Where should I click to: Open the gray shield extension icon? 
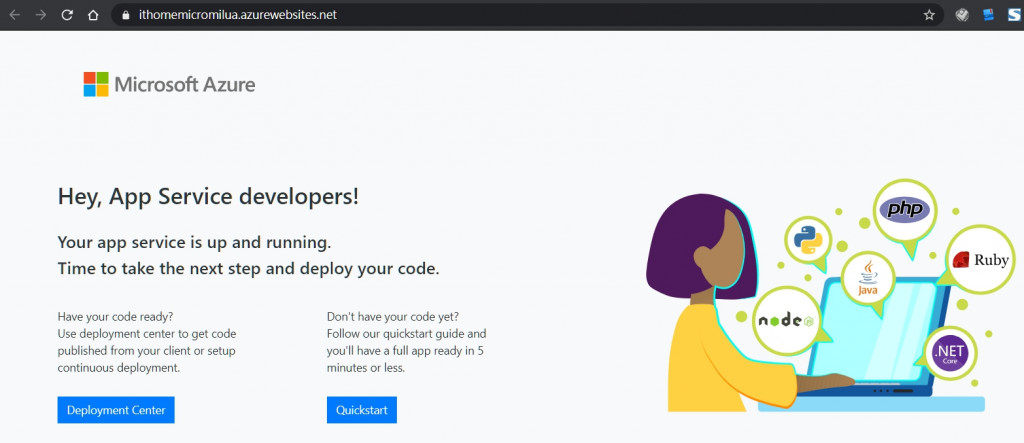tap(961, 14)
